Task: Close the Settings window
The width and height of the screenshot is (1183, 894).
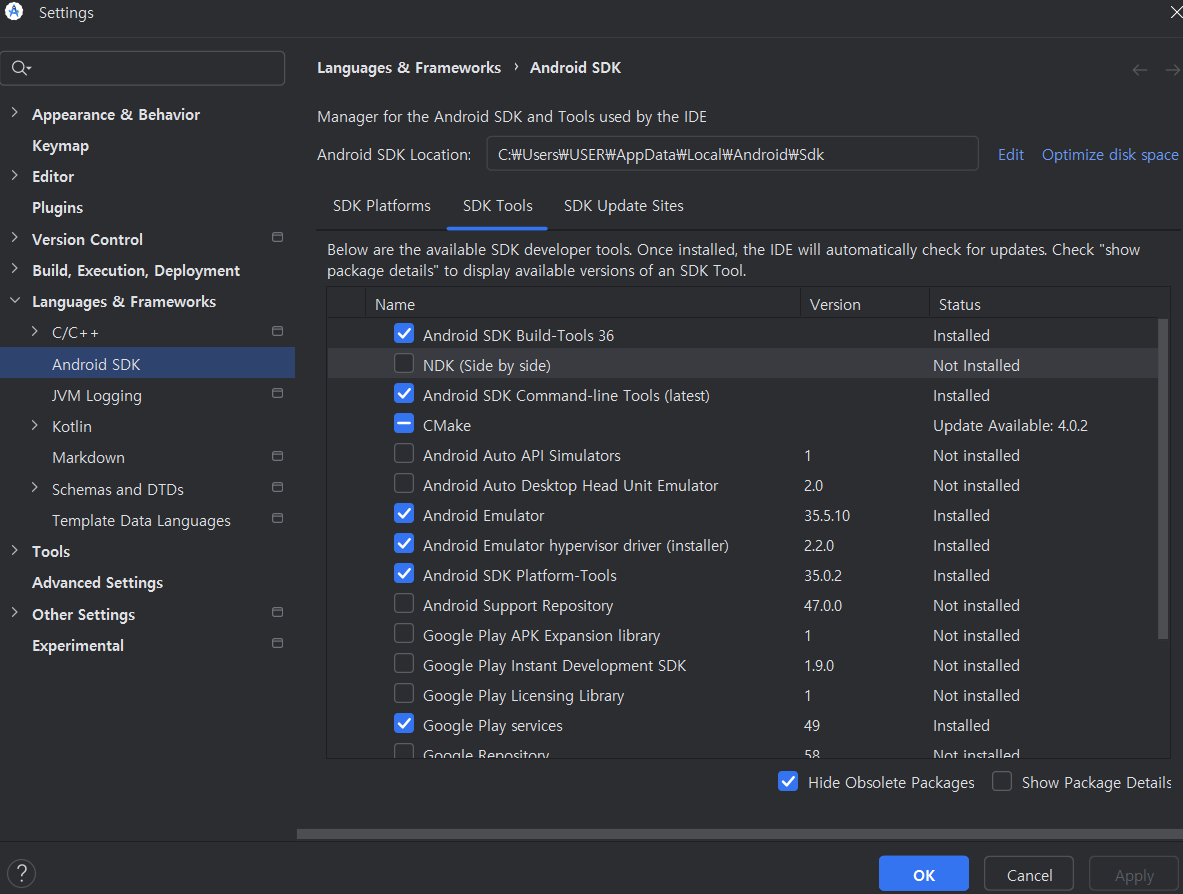Action: tap(1175, 13)
